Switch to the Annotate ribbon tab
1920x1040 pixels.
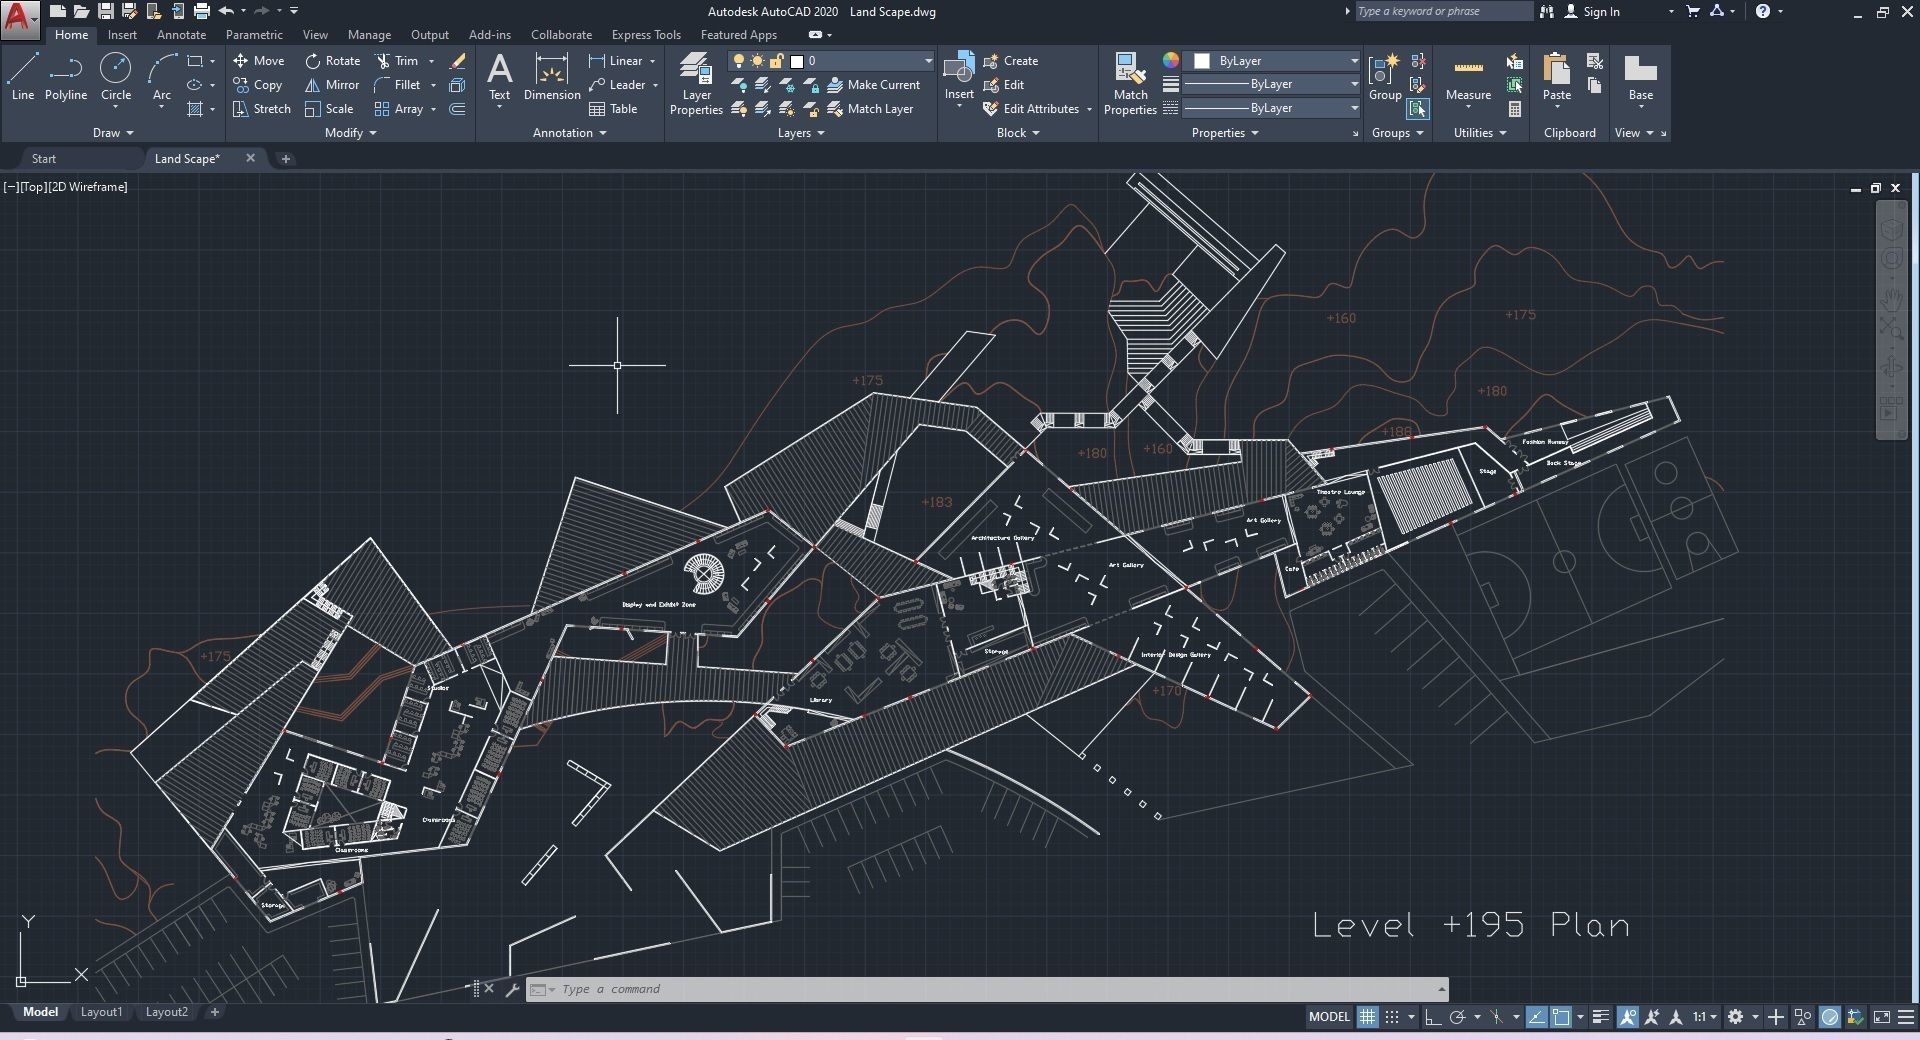(181, 35)
